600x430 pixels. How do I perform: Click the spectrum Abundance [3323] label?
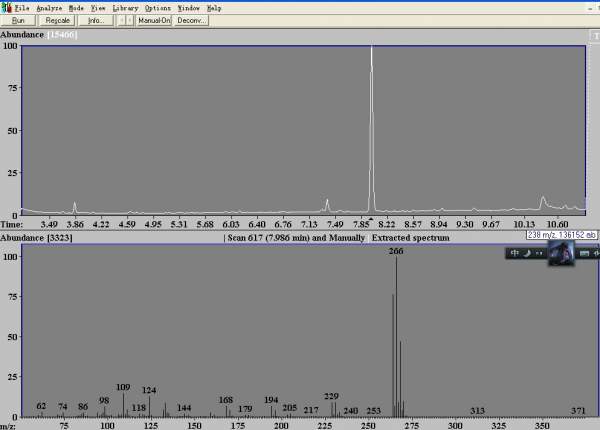(36, 238)
